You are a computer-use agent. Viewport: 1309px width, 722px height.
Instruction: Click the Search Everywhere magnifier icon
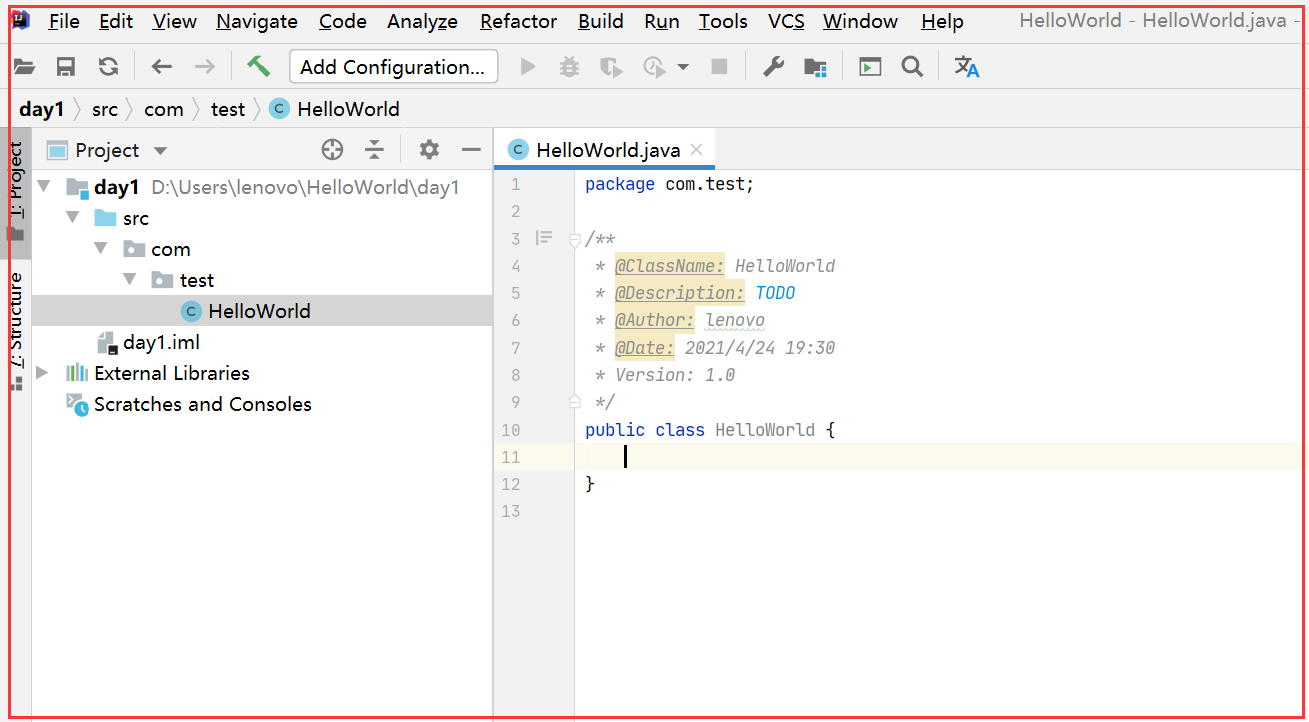point(911,67)
